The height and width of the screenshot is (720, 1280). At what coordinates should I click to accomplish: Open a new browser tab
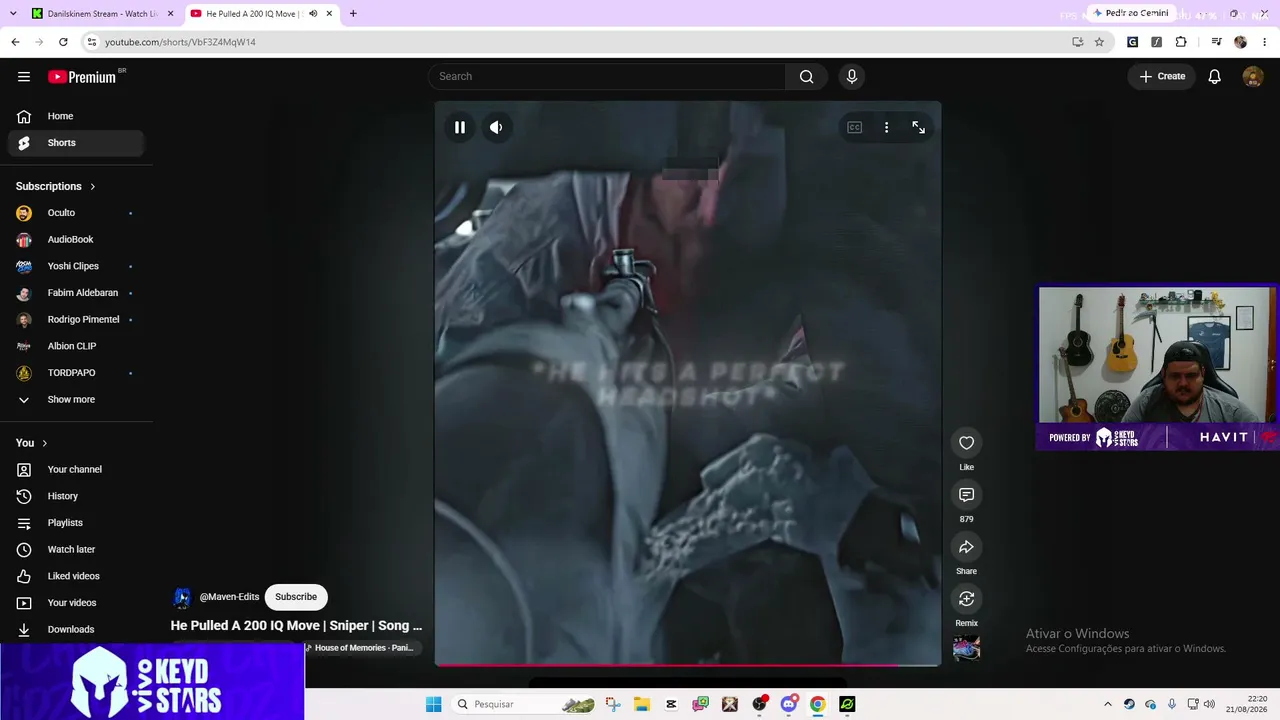coord(353,14)
